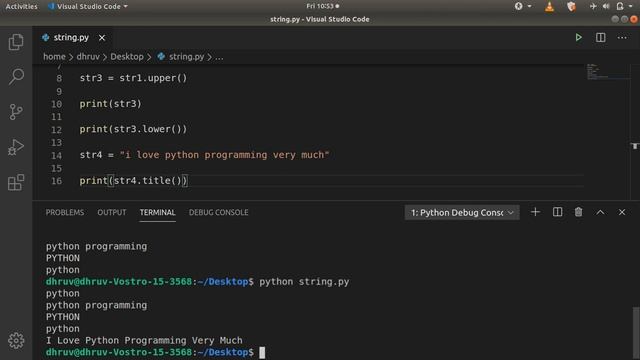Screen dimensions: 640x360
Task: Open the Source Control view
Action: click(16, 112)
